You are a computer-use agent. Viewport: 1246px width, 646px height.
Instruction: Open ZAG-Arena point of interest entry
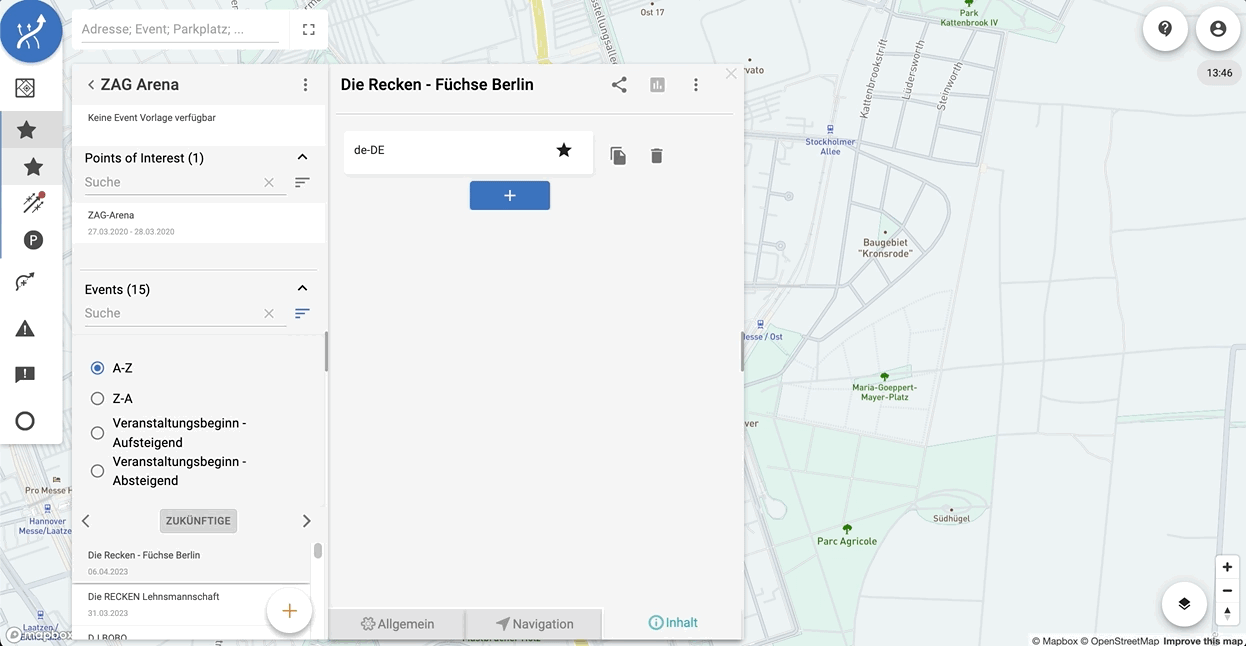click(x=199, y=223)
